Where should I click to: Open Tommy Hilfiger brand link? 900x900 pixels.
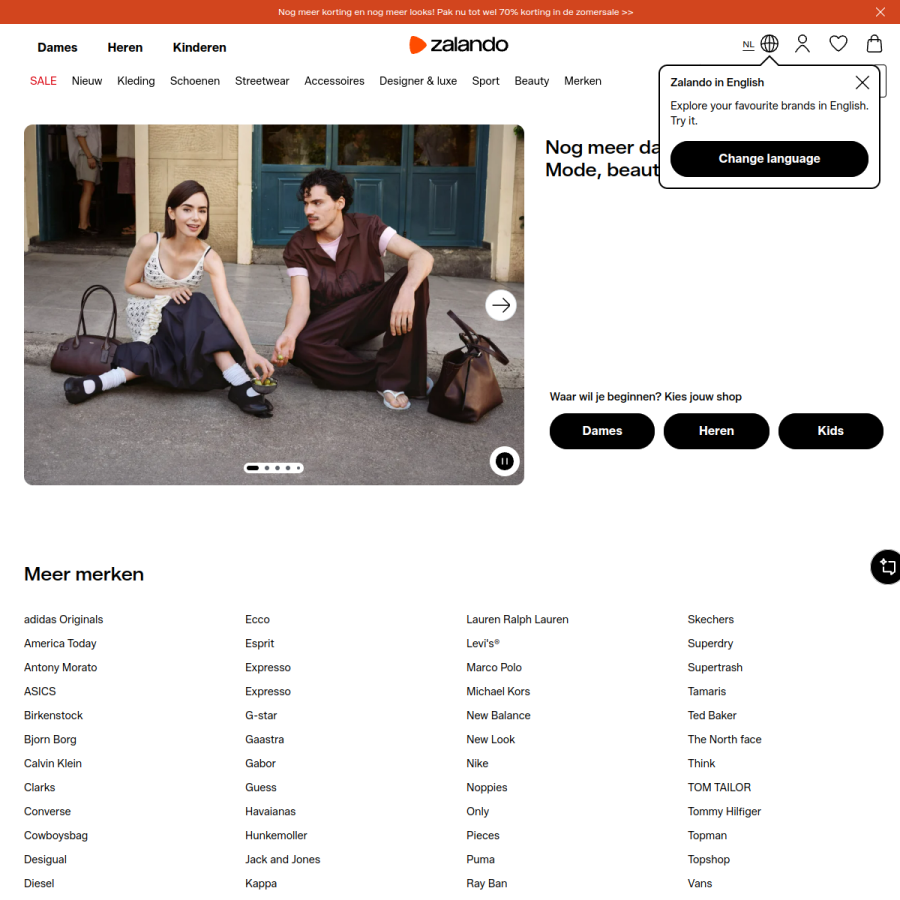(724, 812)
